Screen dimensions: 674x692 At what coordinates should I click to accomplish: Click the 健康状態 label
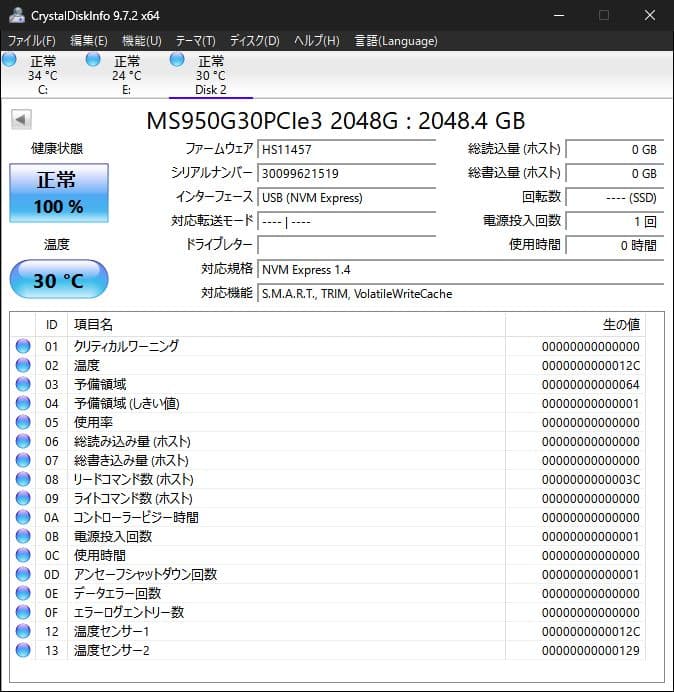point(57,149)
